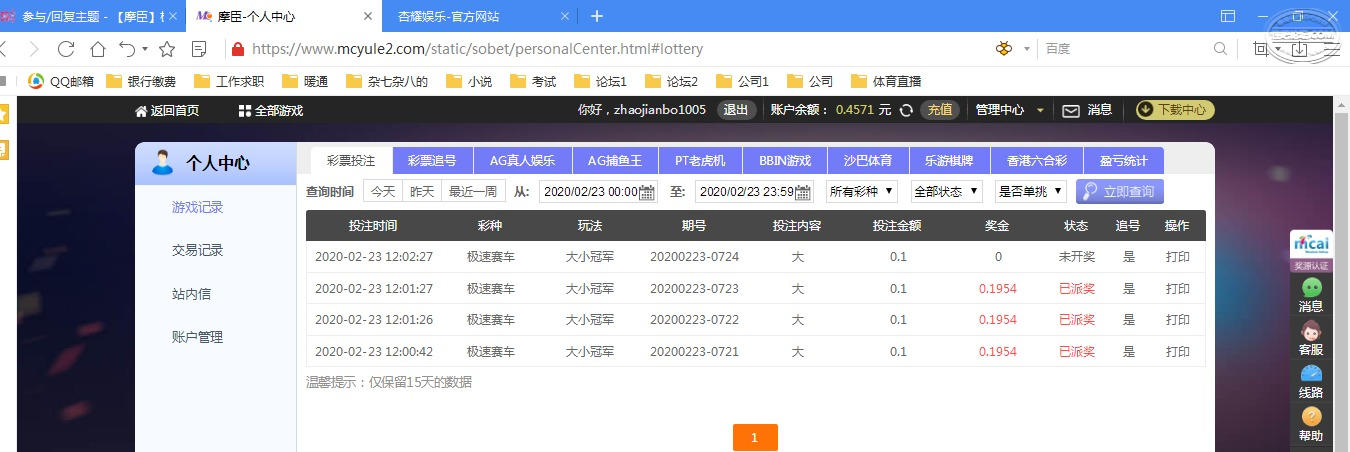
Task: Switch to 香港六合彩 tab
Action: click(x=1037, y=161)
